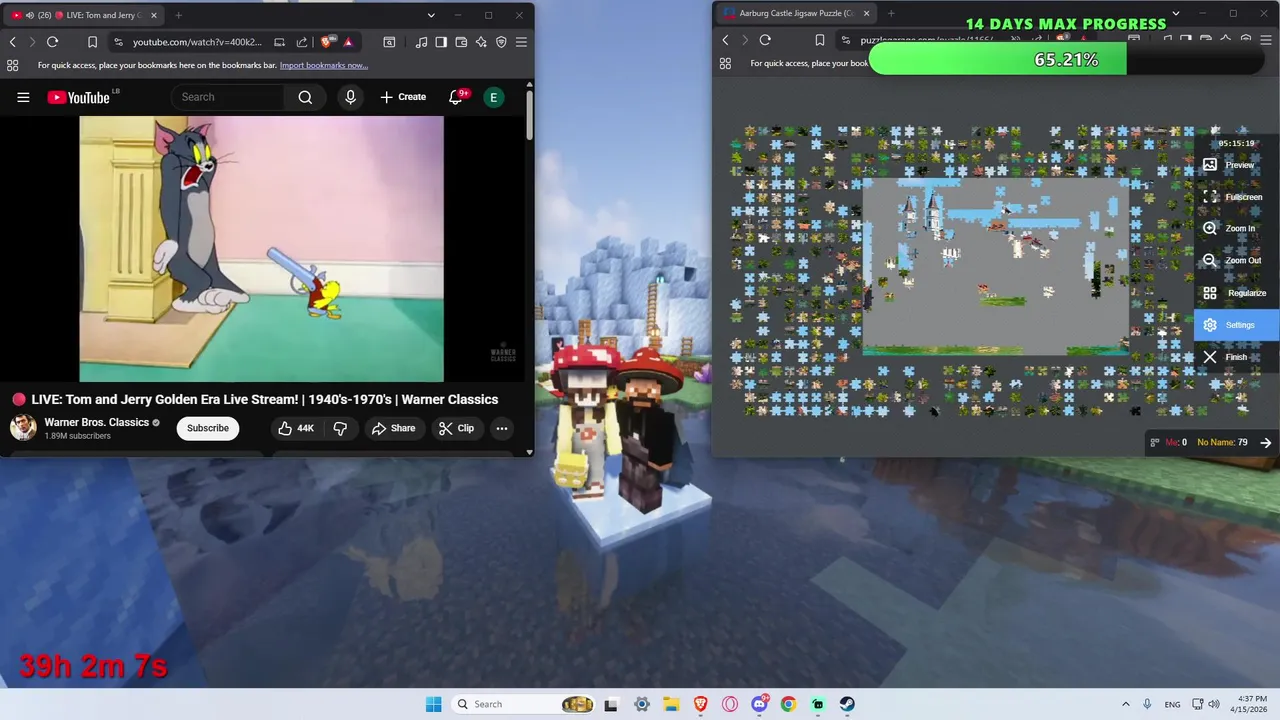The image size is (1280, 720).
Task: Go back in the YouTube browser window
Action: (x=12, y=42)
